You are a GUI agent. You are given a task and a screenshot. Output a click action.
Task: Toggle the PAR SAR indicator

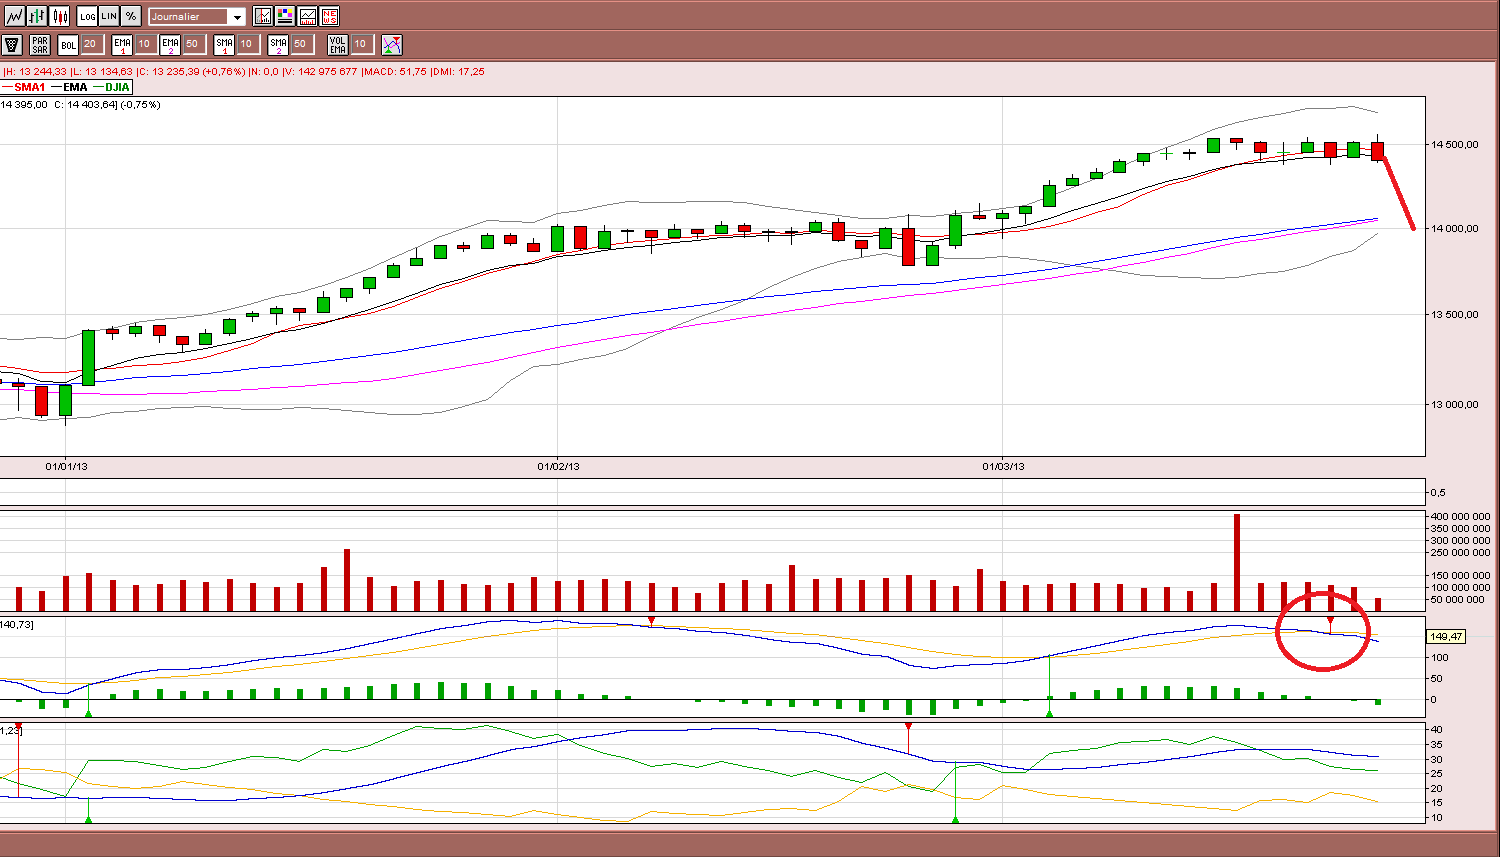(40, 44)
